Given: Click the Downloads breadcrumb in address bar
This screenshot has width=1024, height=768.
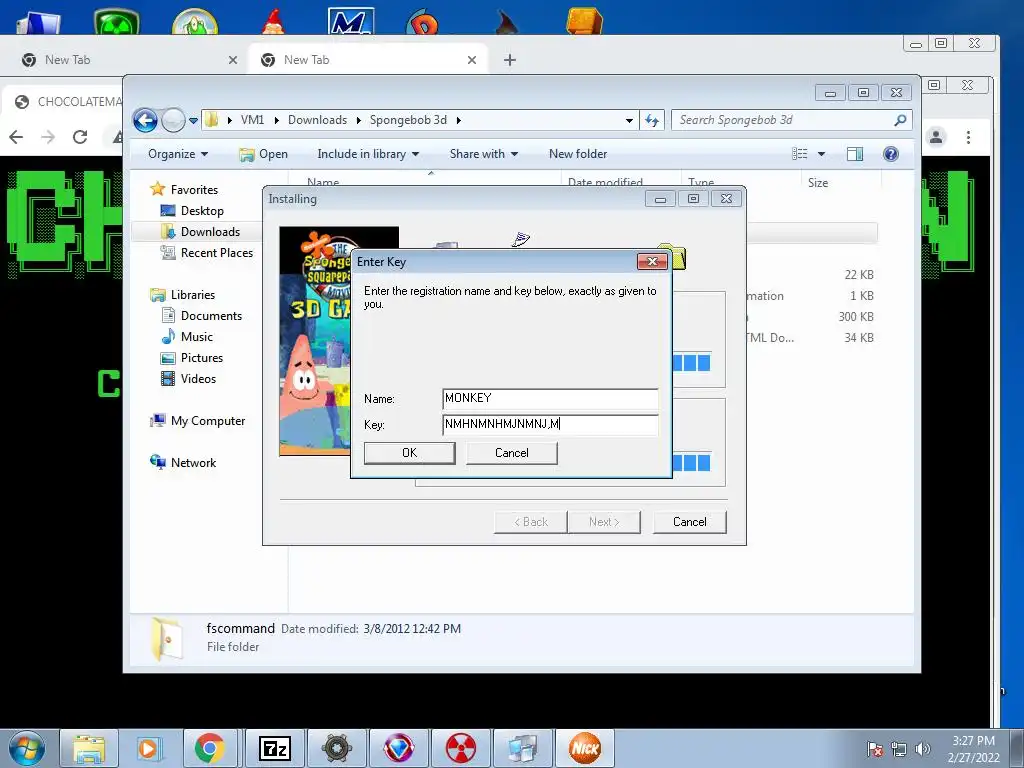Looking at the screenshot, I should (317, 120).
